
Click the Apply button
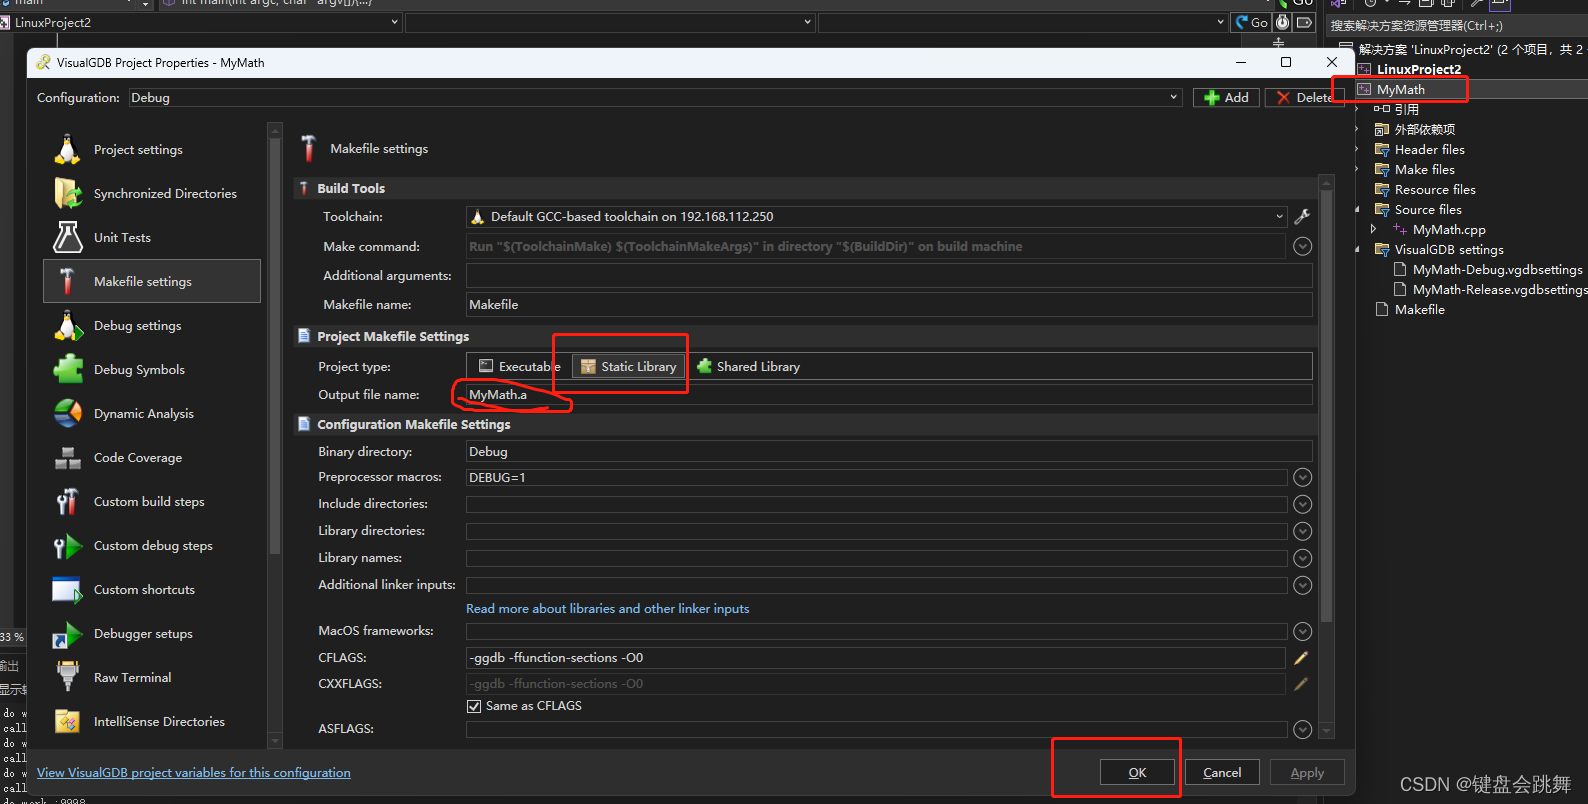point(1307,772)
